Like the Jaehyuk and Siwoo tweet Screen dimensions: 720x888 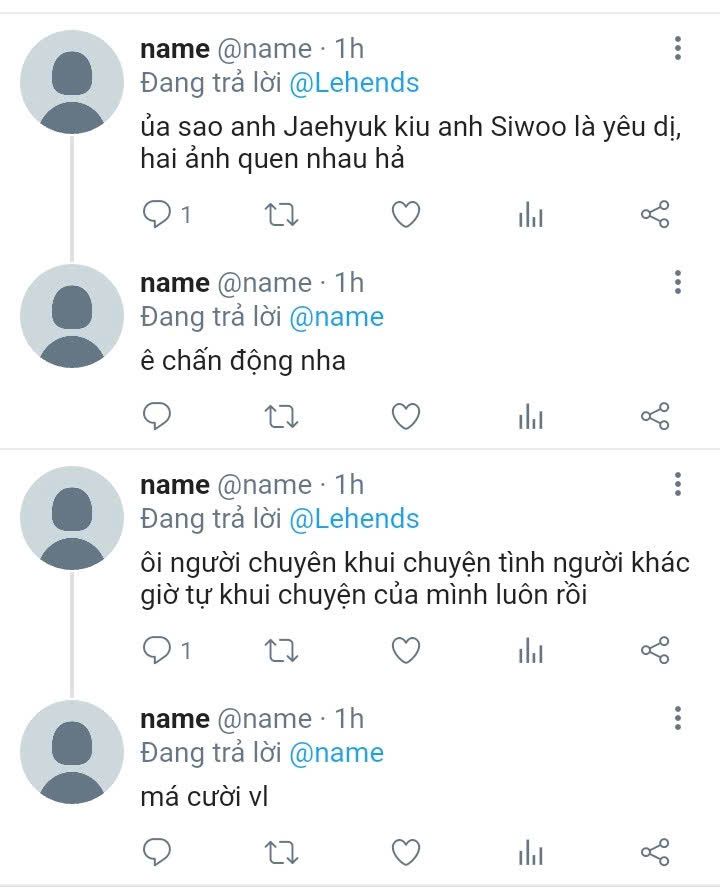(405, 214)
